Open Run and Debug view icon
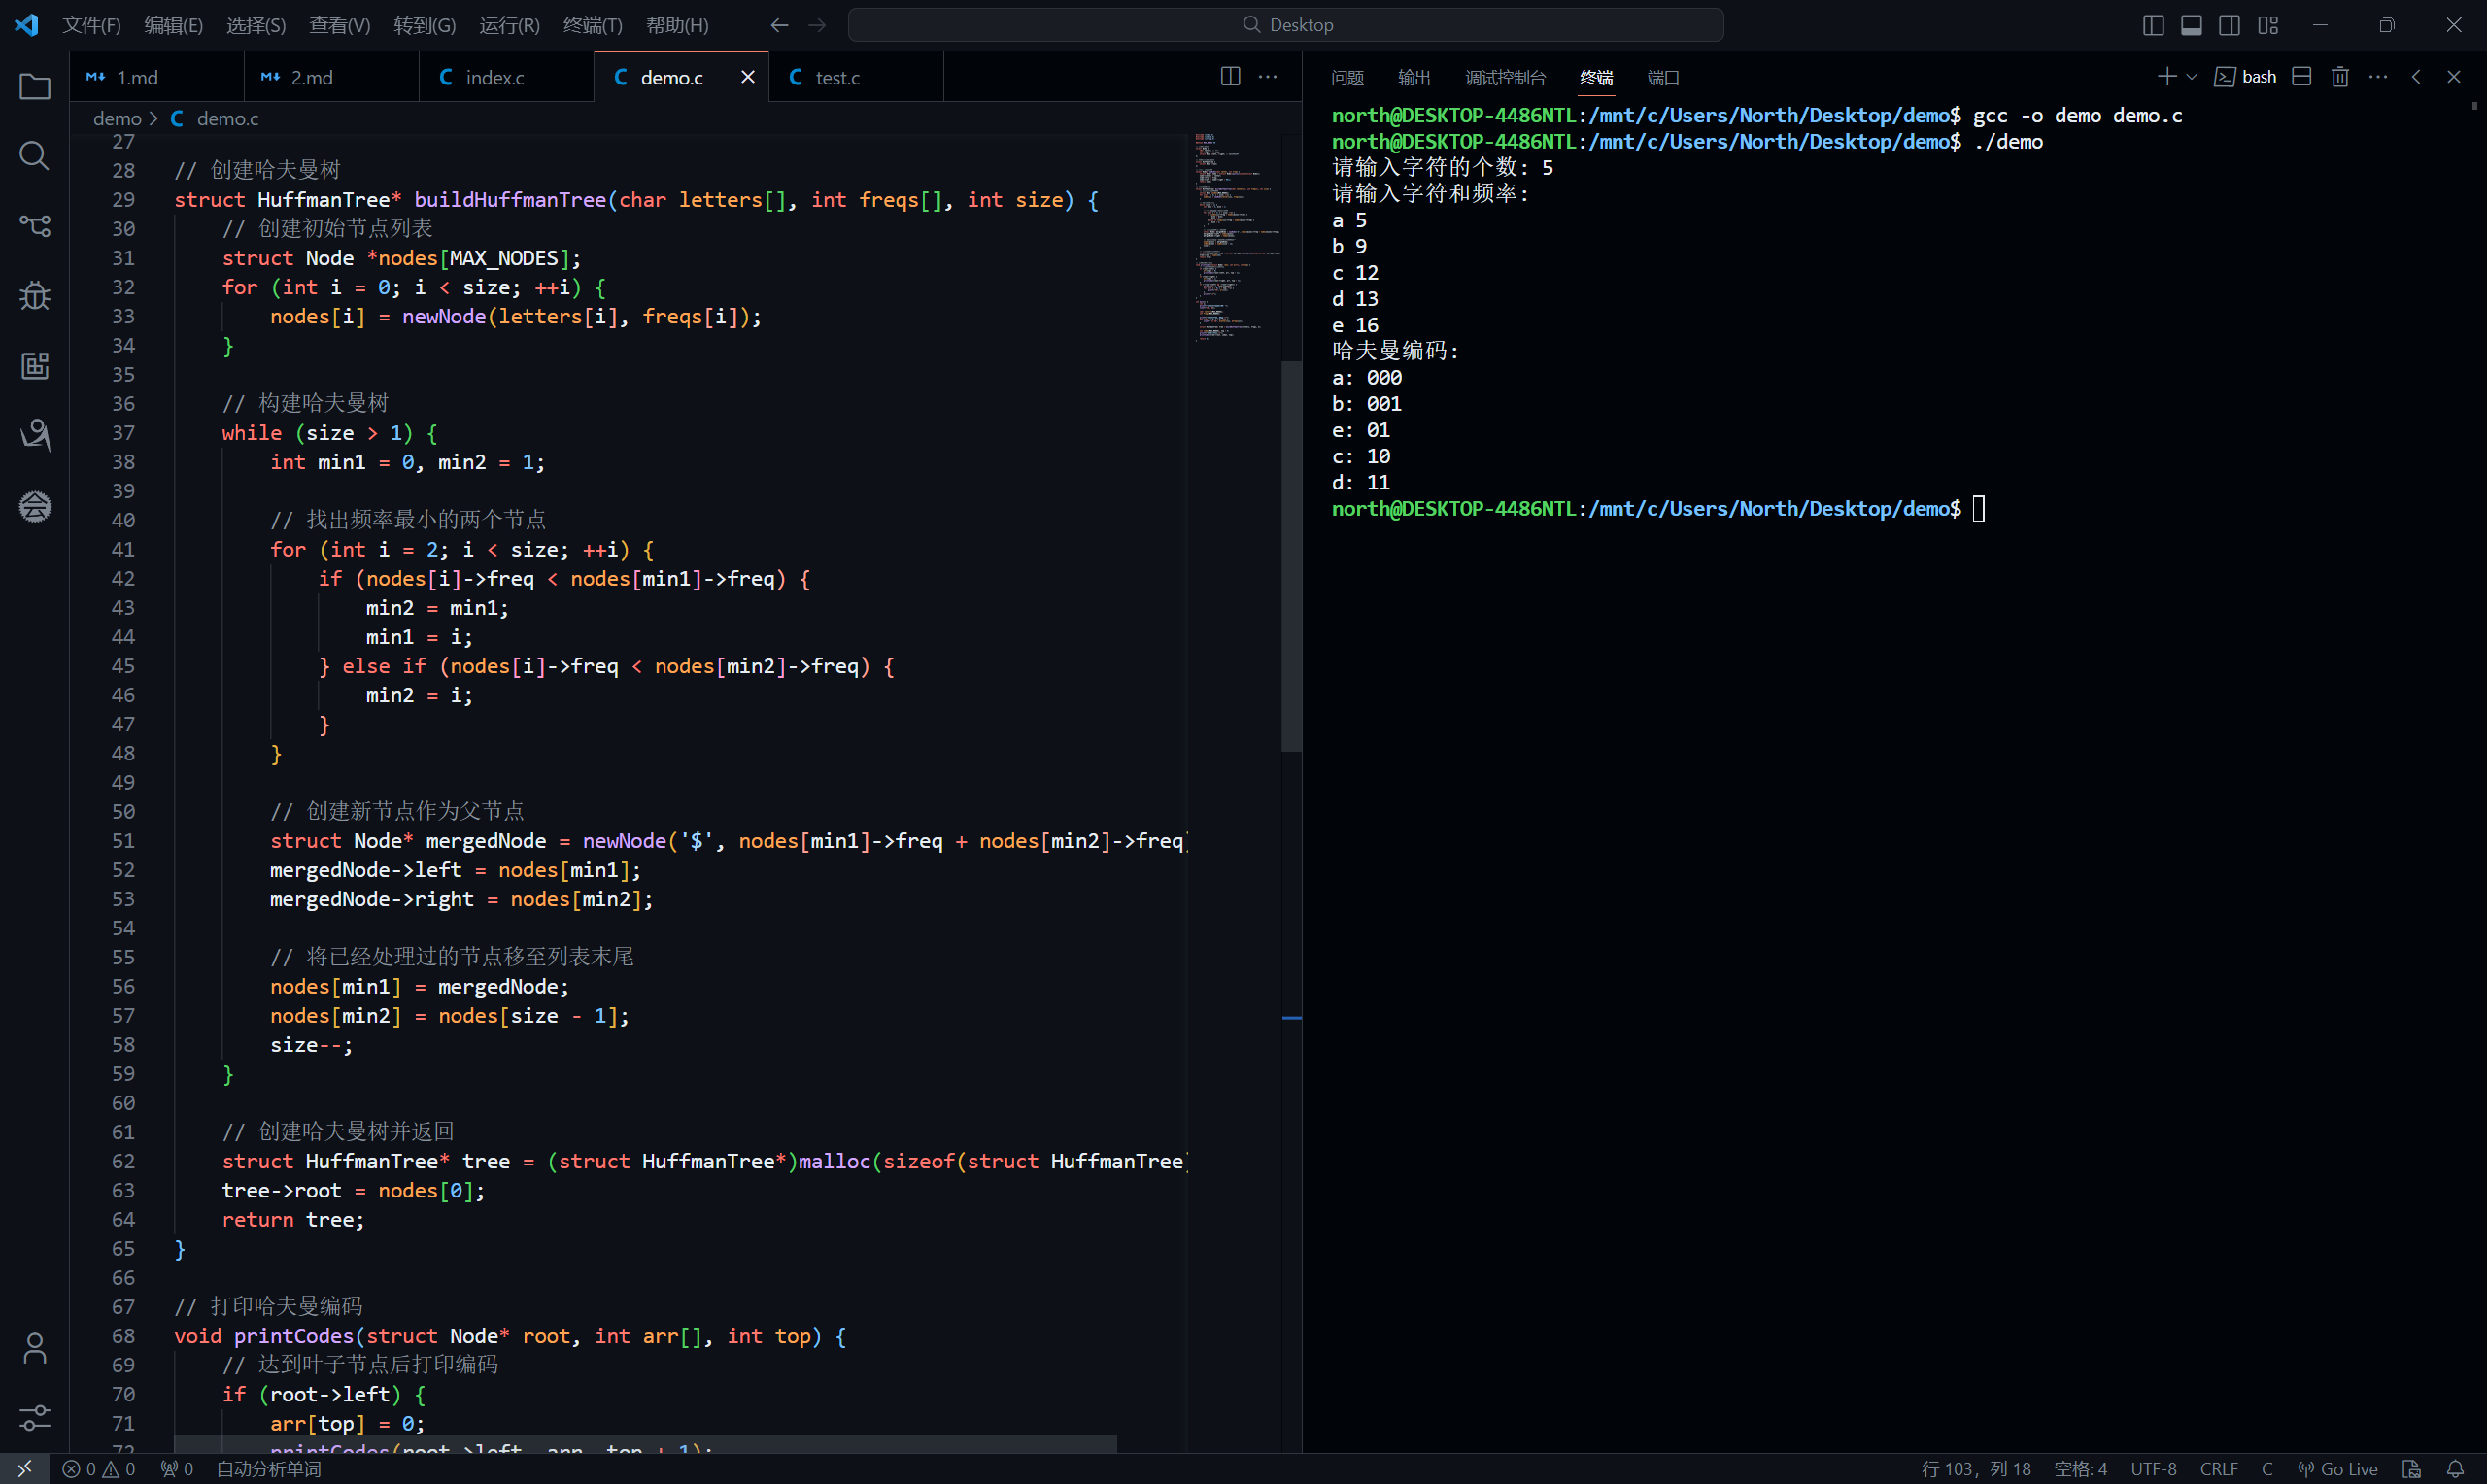The height and width of the screenshot is (1484, 2487). click(x=35, y=296)
